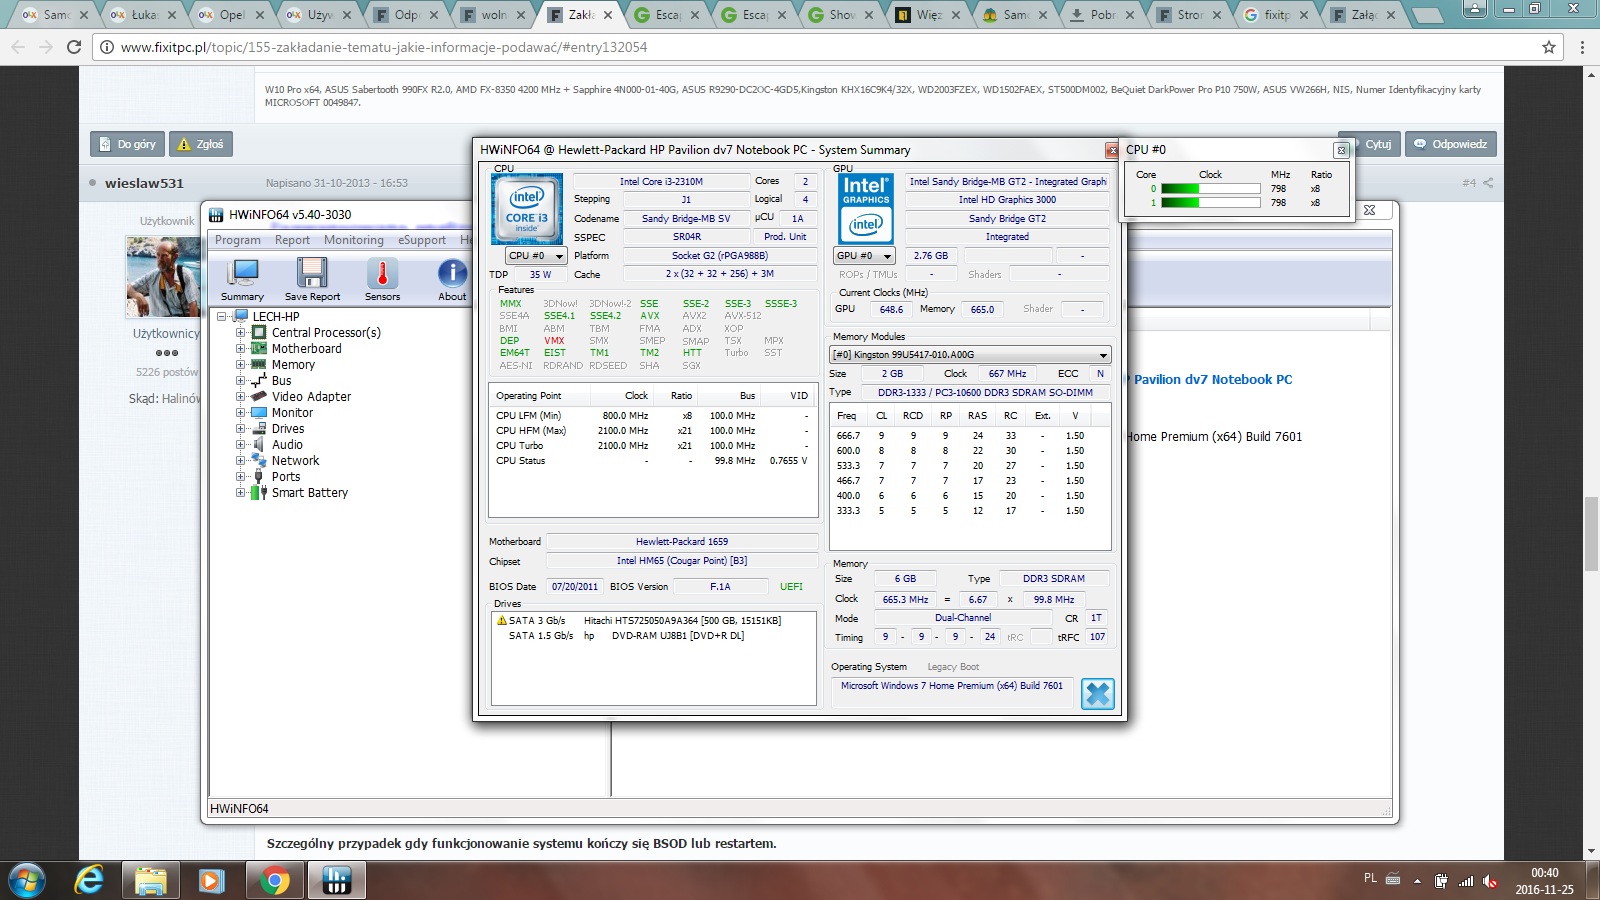Switch to the 'Więz' browser tab
This screenshot has width=1600, height=900.
pyautogui.click(x=929, y=15)
